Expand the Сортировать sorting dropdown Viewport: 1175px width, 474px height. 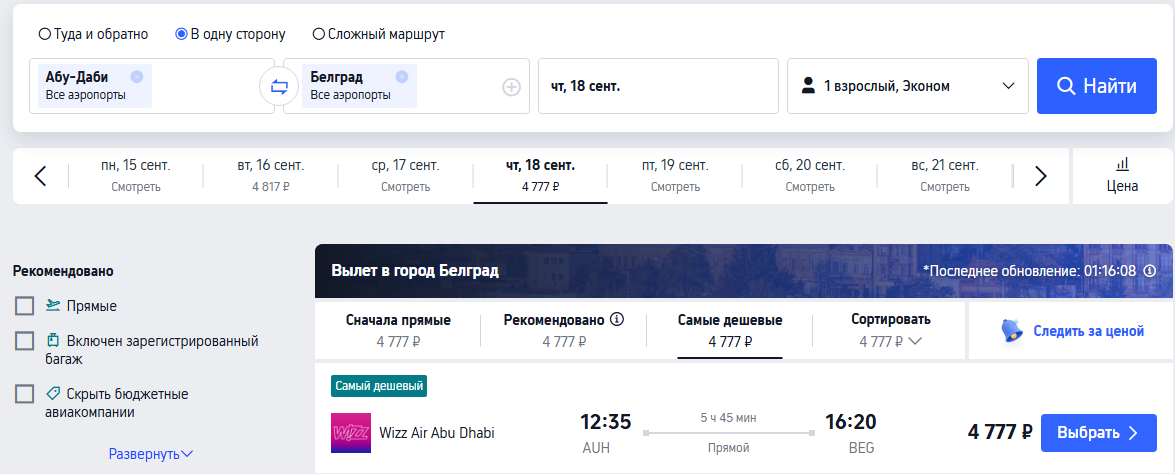click(x=890, y=330)
